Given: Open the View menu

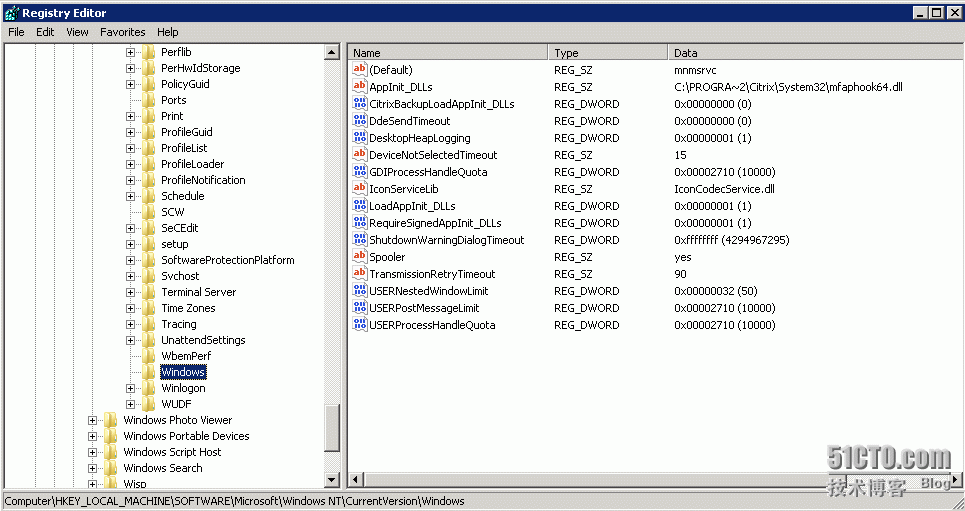Looking at the screenshot, I should [x=78, y=32].
